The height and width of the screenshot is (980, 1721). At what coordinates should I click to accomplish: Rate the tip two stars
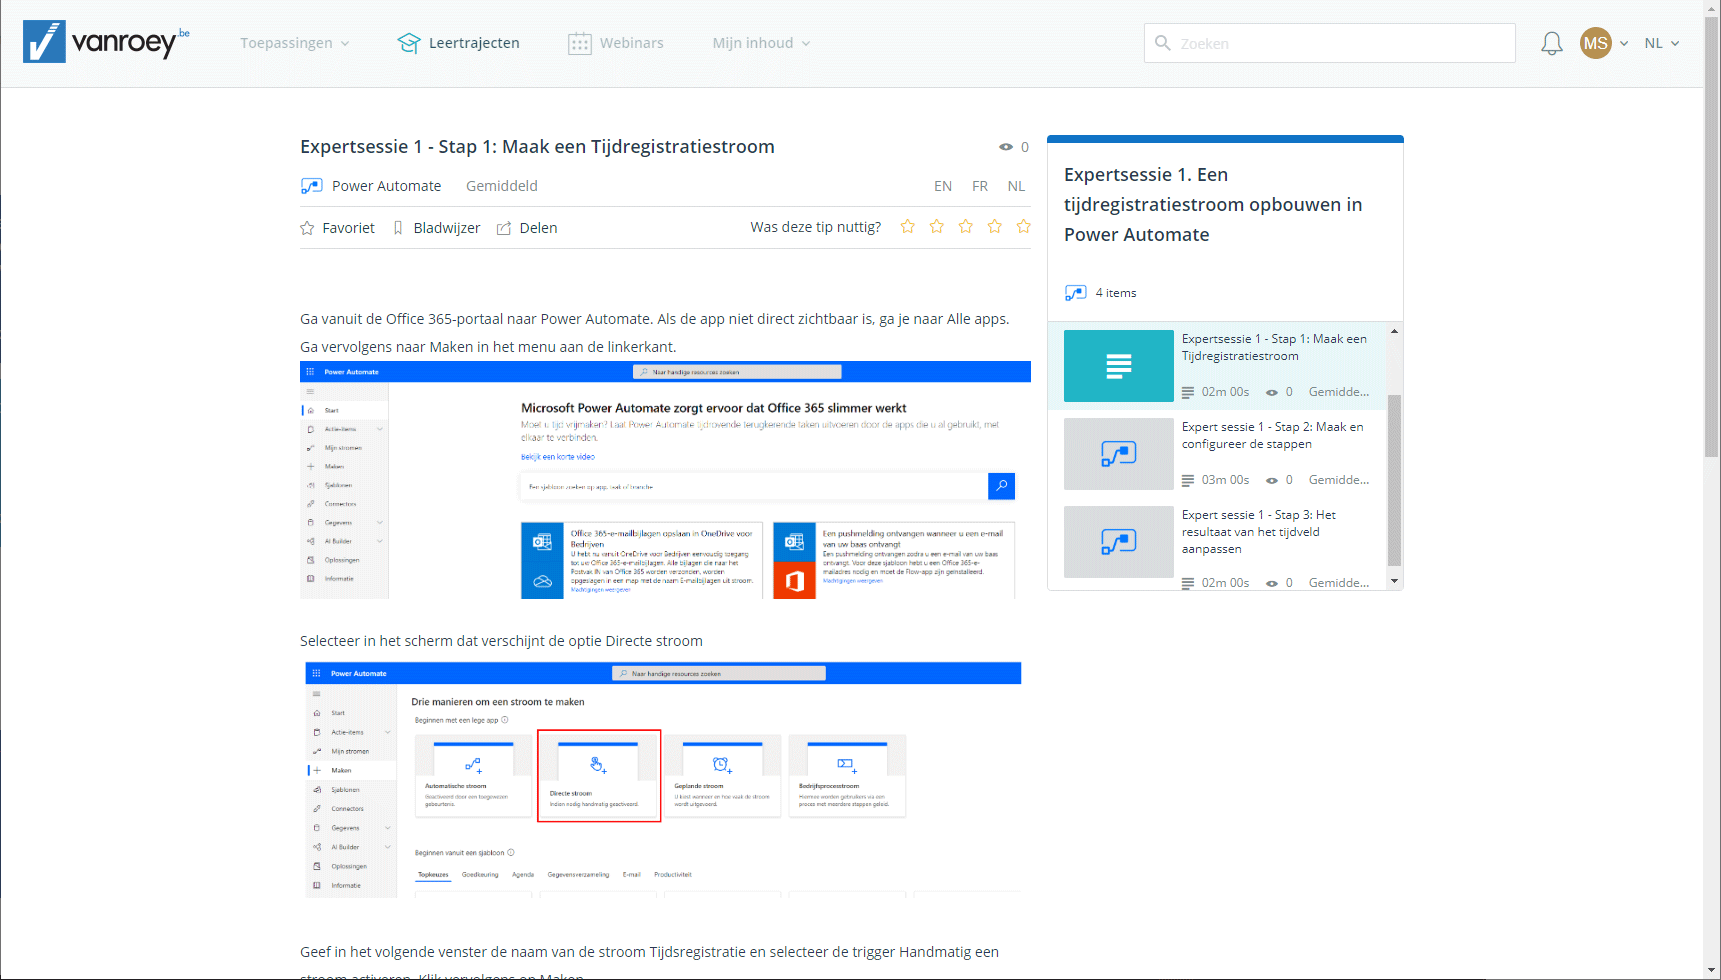coord(937,227)
